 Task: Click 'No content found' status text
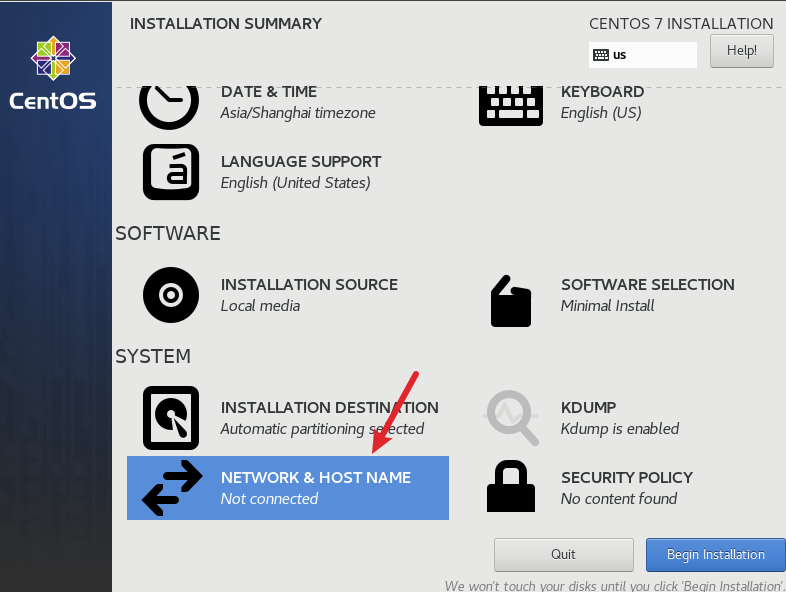tap(619, 499)
